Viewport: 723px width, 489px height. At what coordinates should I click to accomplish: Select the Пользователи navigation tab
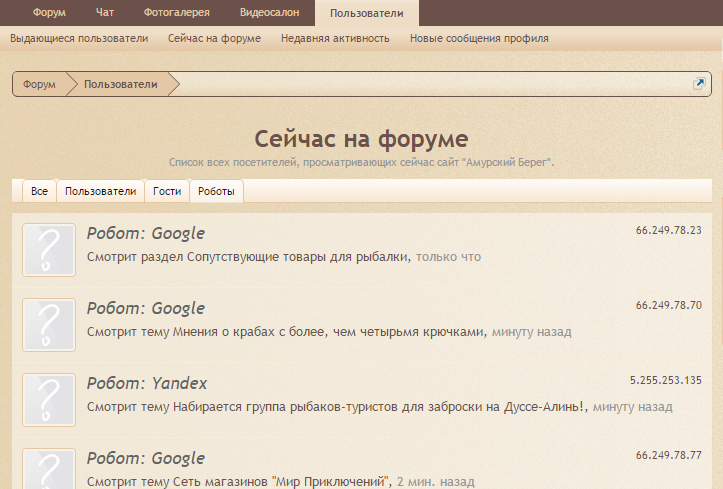[x=367, y=13]
